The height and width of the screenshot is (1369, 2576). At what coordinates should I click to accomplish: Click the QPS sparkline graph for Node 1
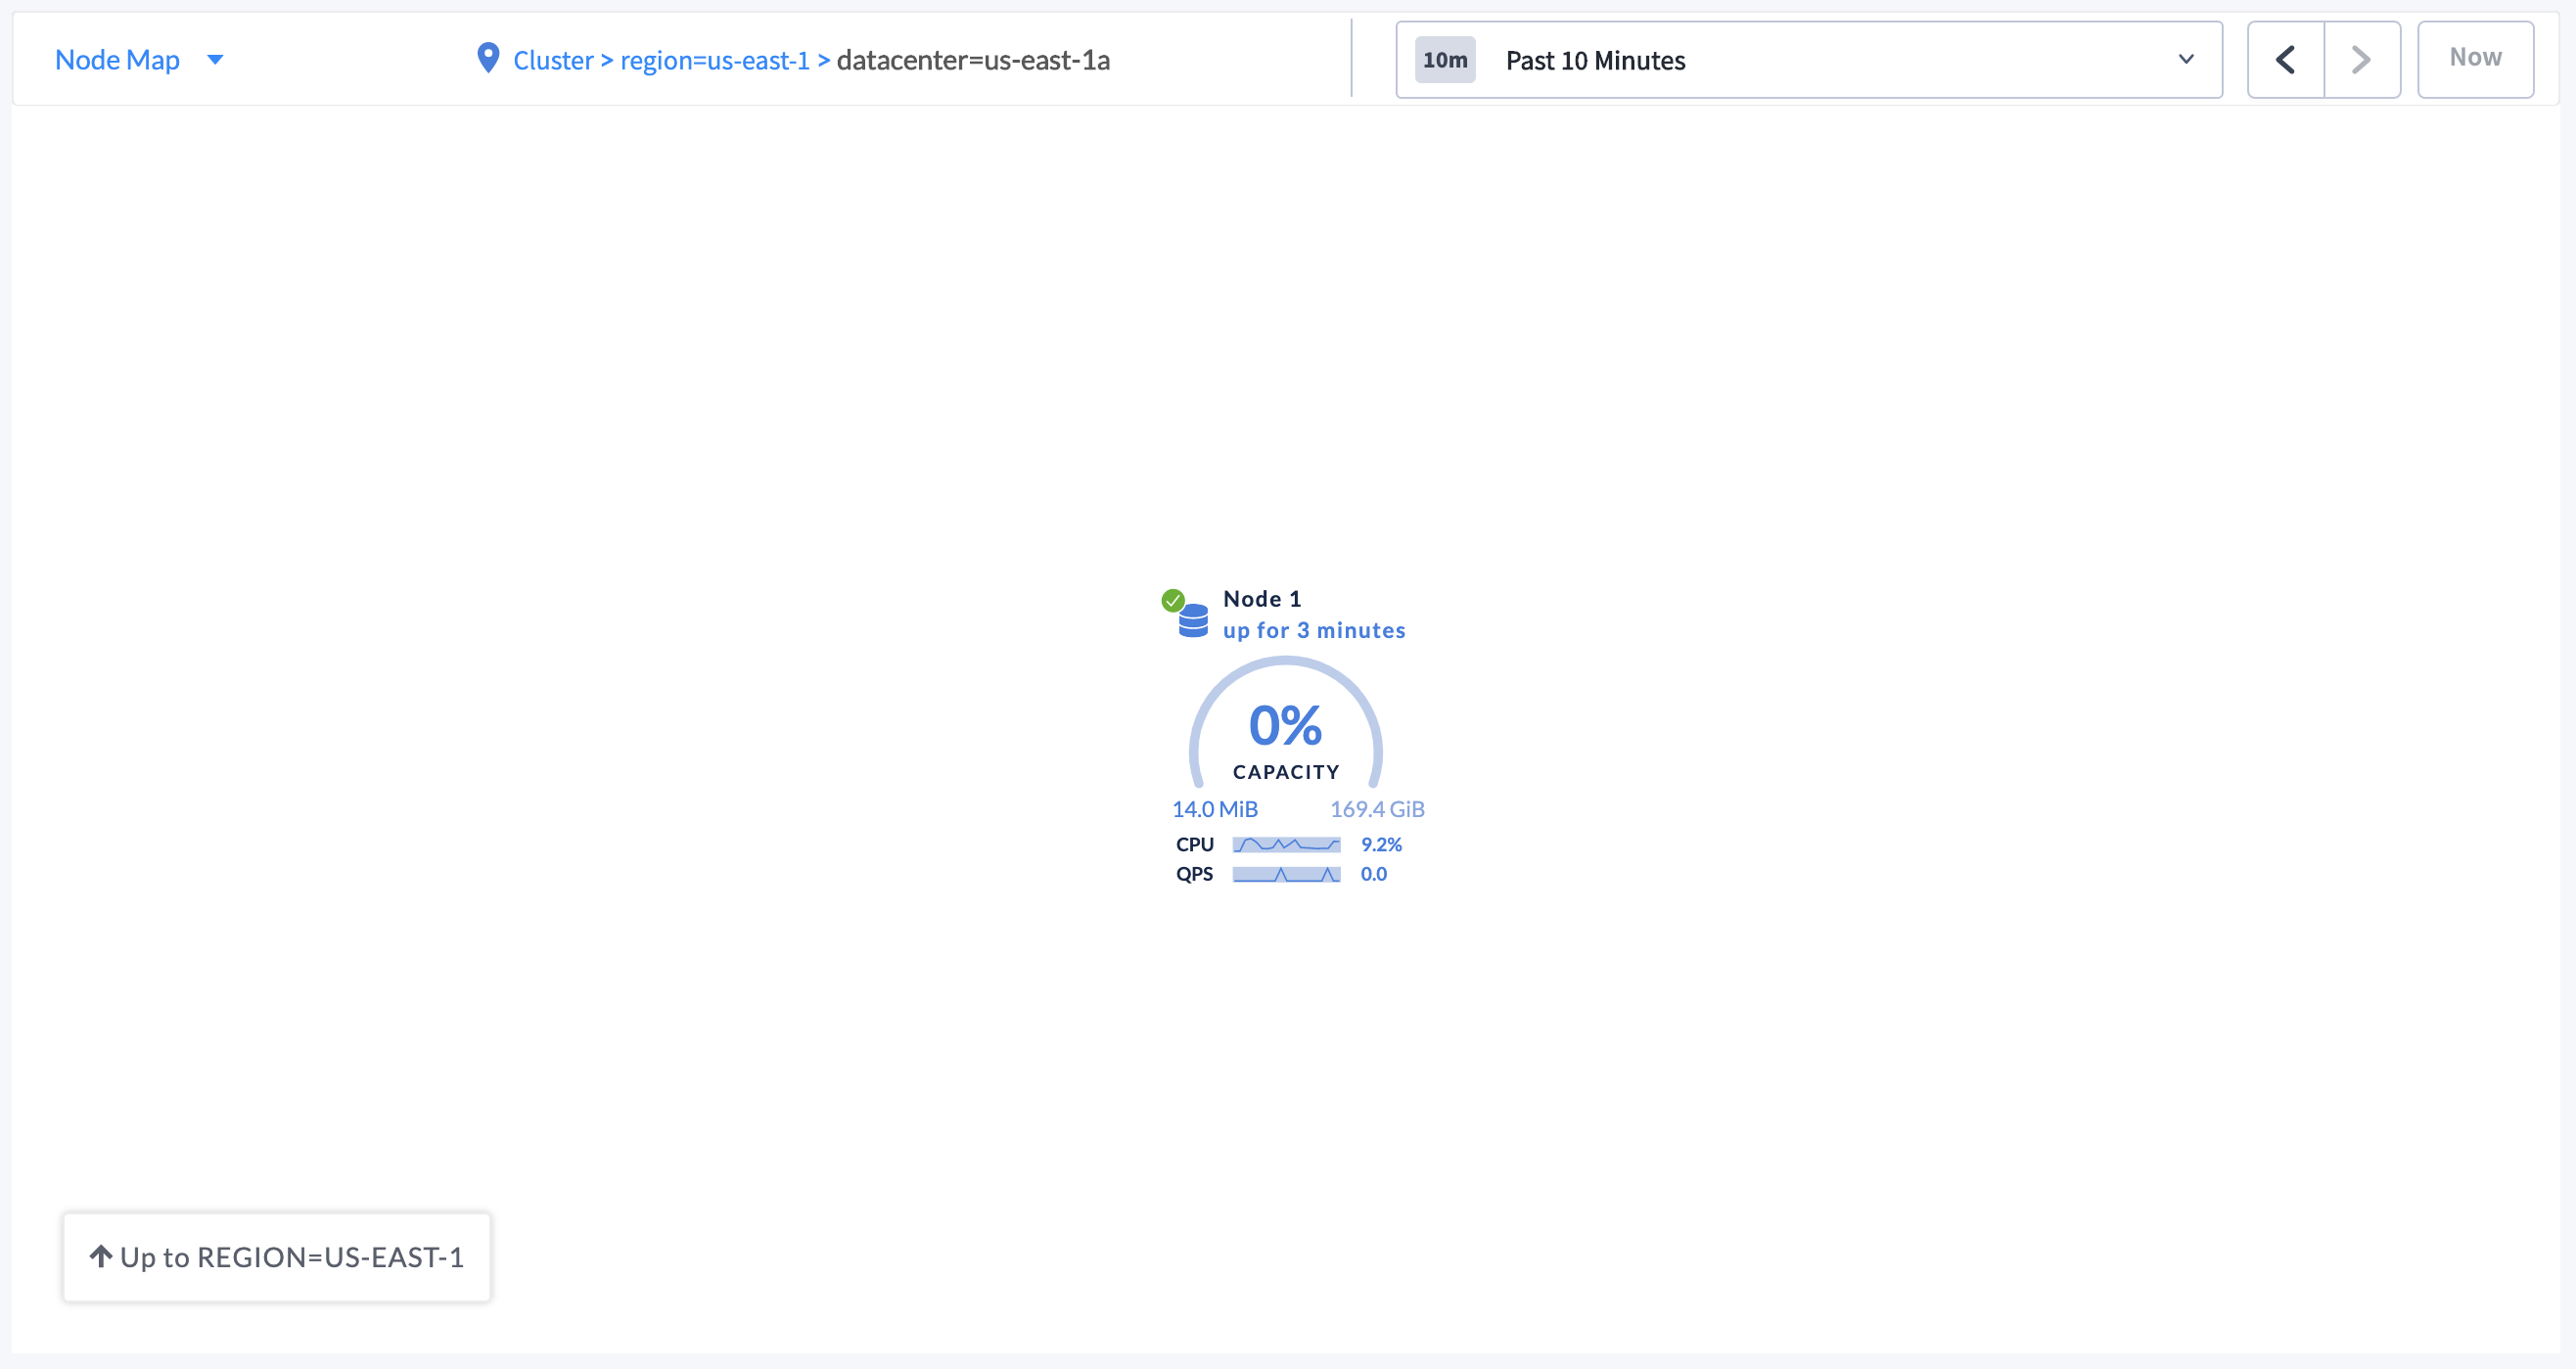1287,874
